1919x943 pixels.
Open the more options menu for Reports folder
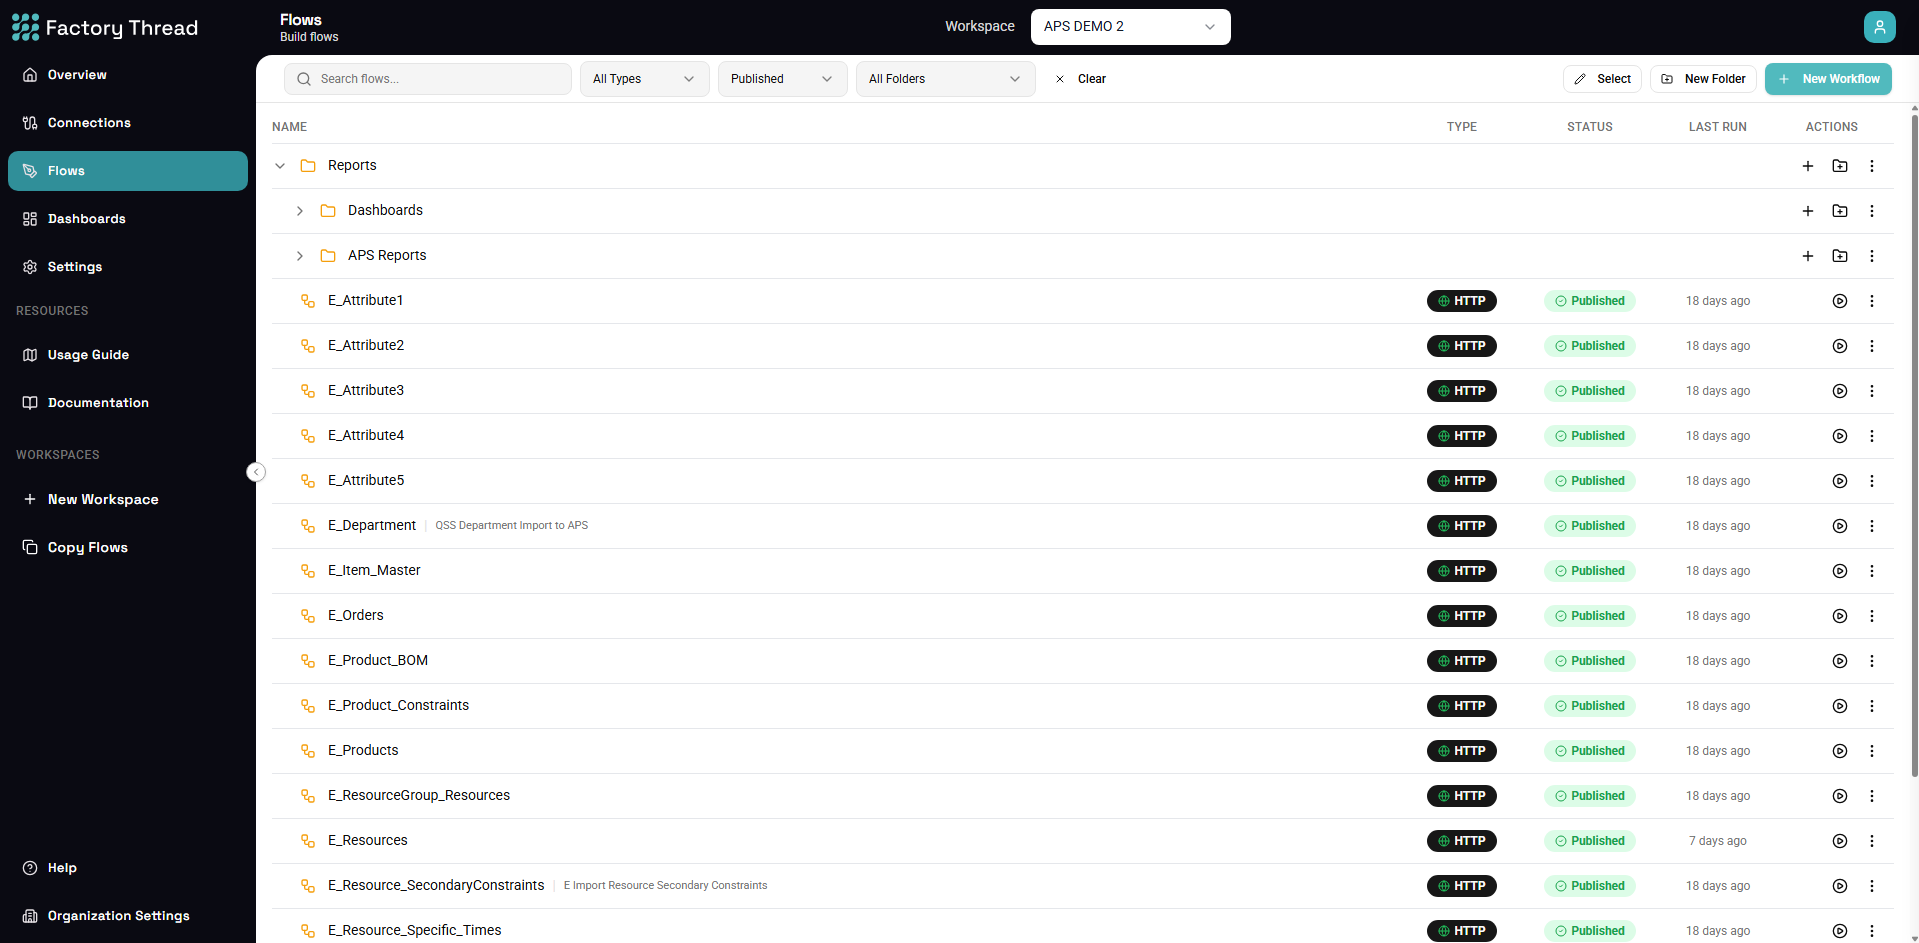1872,166
